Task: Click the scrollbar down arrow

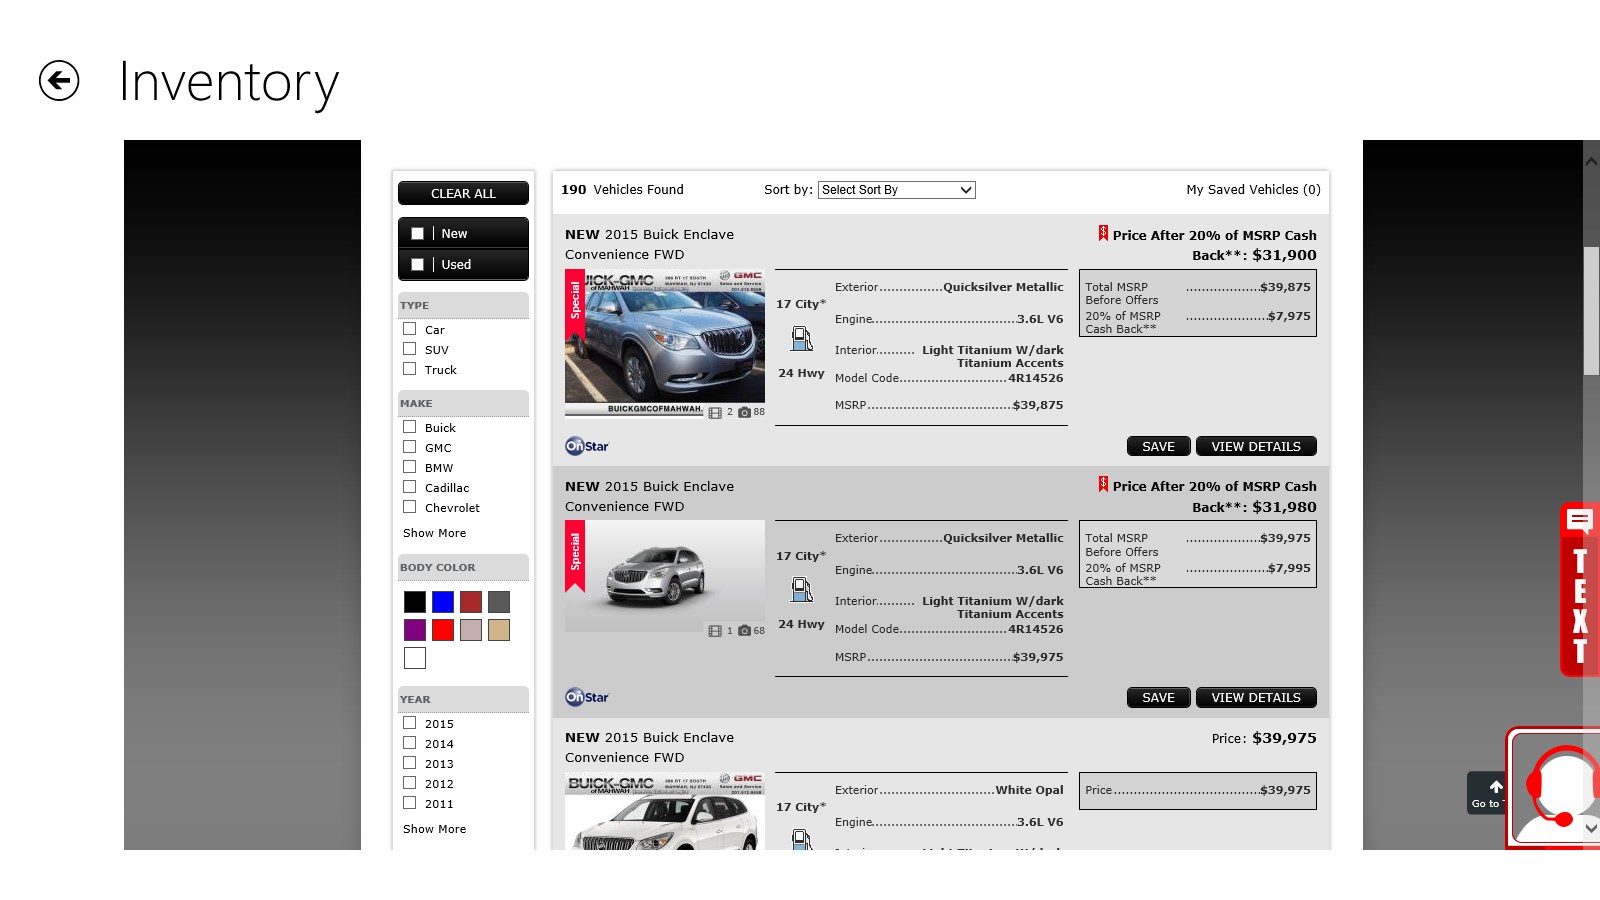Action: click(x=1591, y=829)
